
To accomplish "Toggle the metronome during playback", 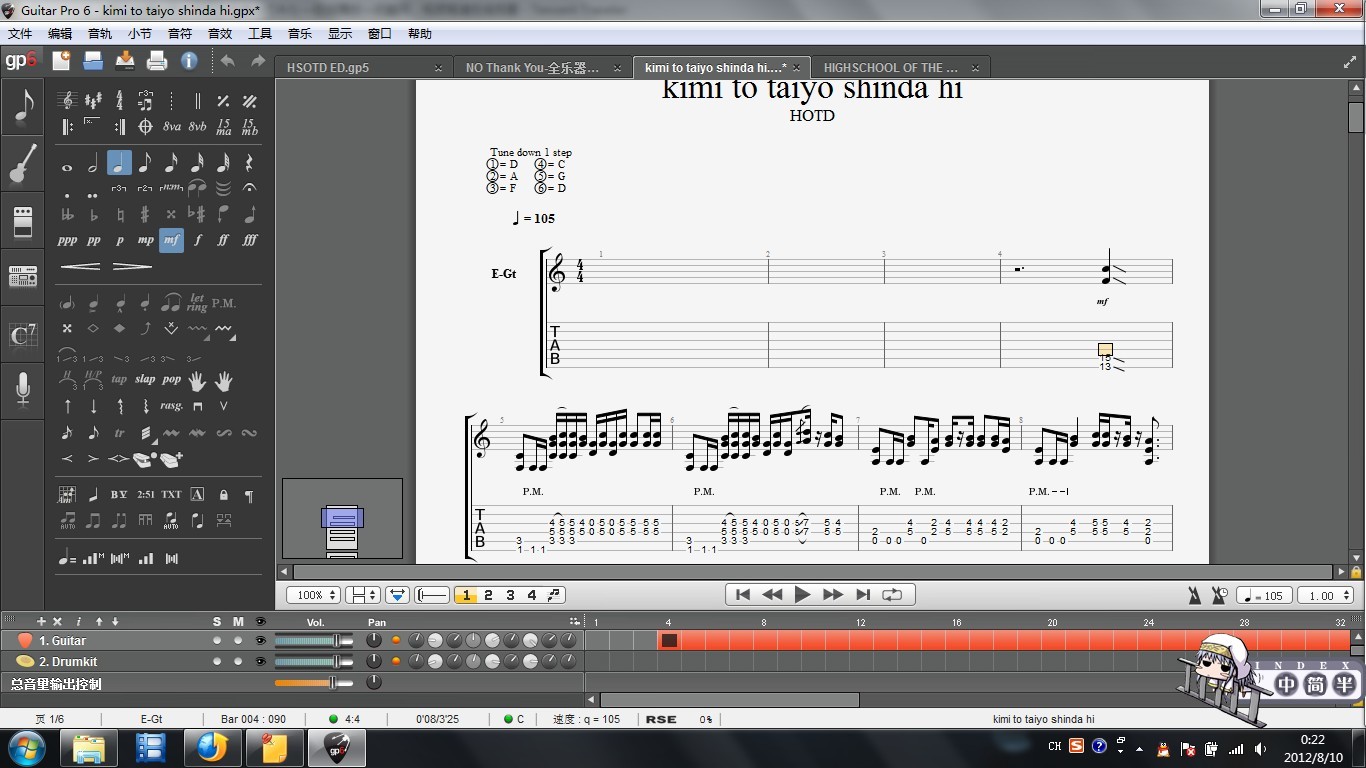I will 1195,595.
